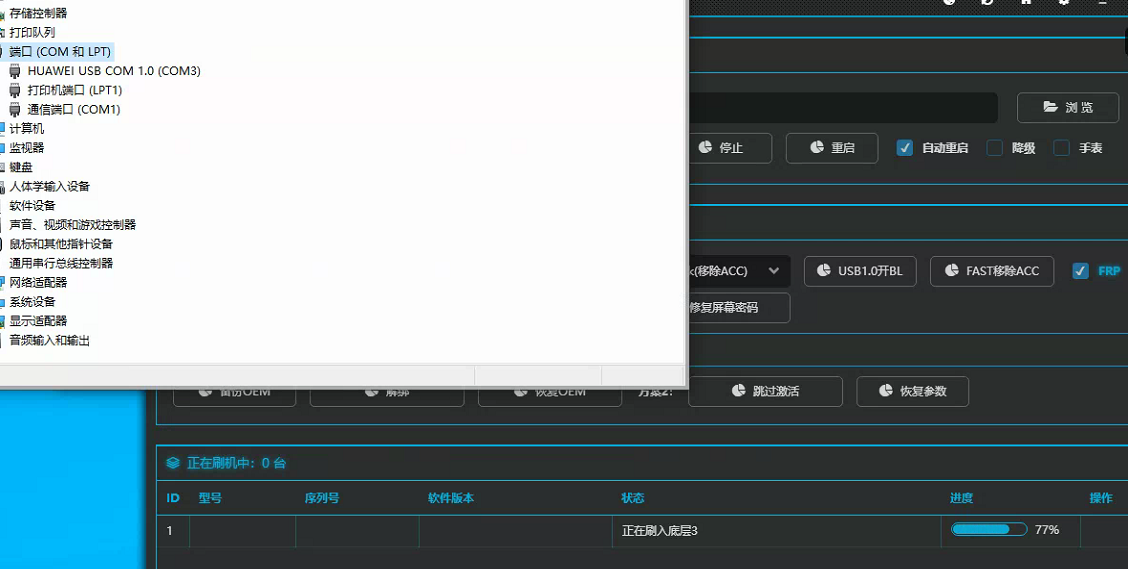This screenshot has height=569, width=1128.
Task: Select 通信端口 (COM1) in Device Manager
Action: [73, 109]
